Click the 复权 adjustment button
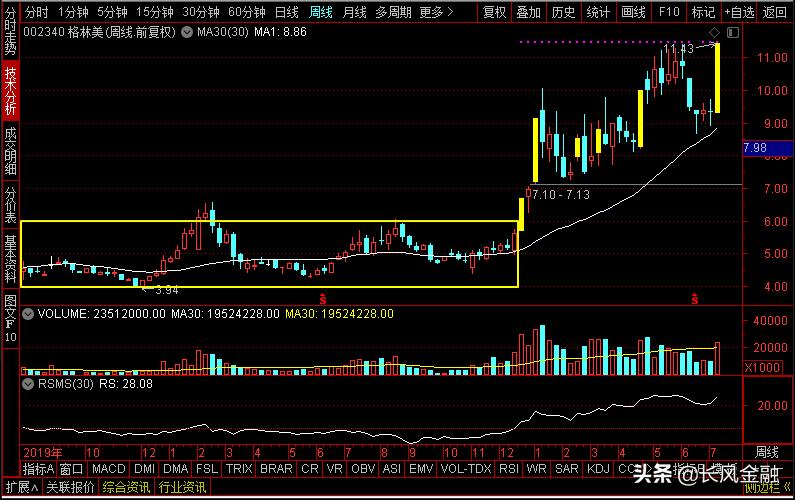This screenshot has width=795, height=500. pos(494,12)
